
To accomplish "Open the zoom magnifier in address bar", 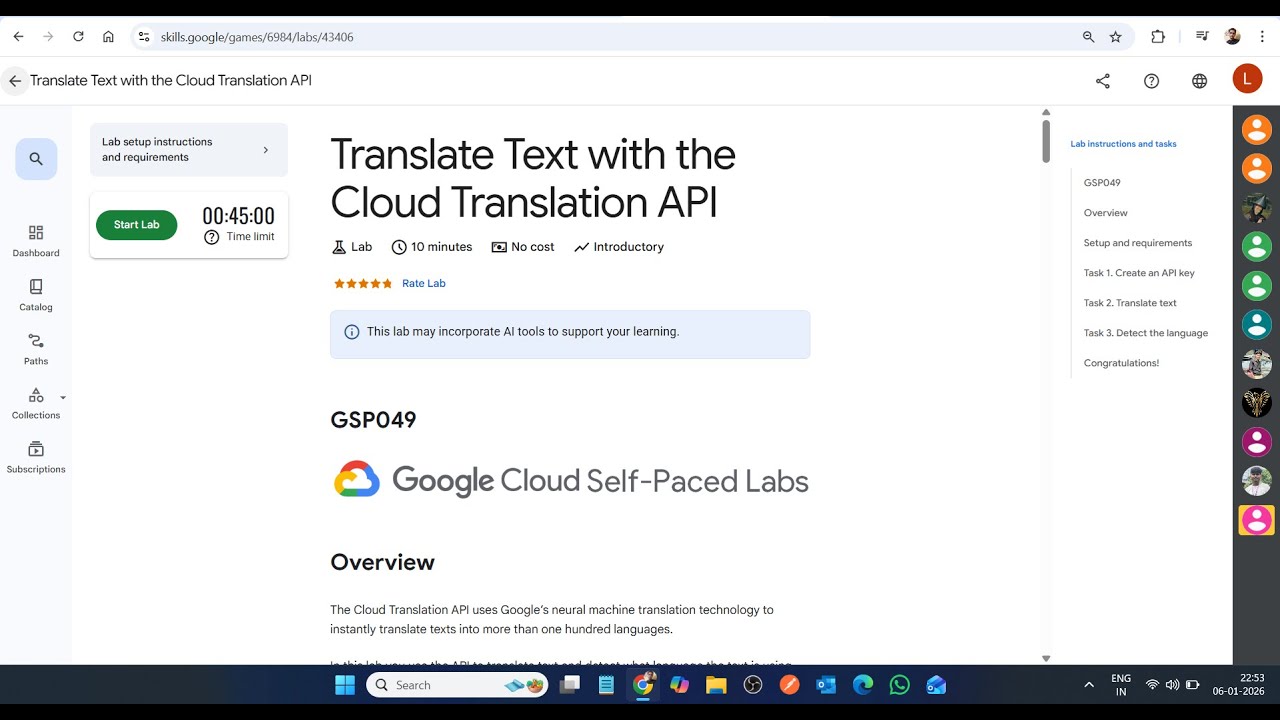I will point(1089,37).
